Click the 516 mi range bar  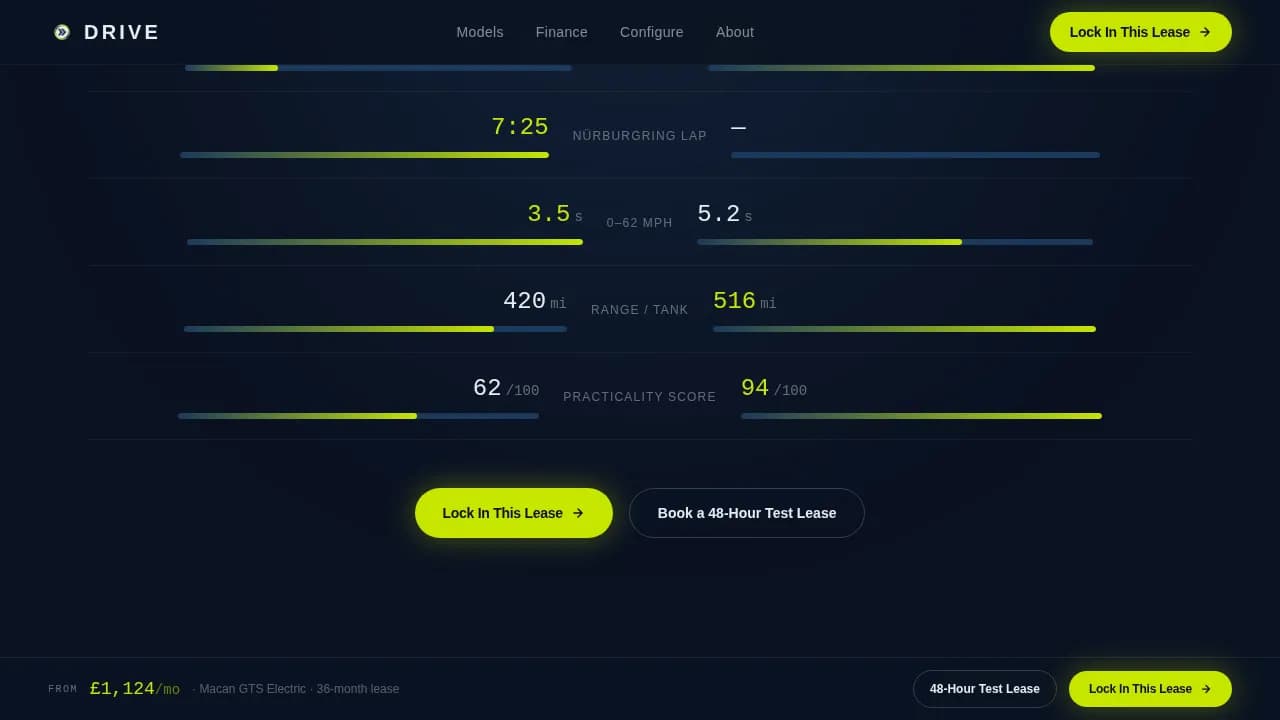coord(904,329)
